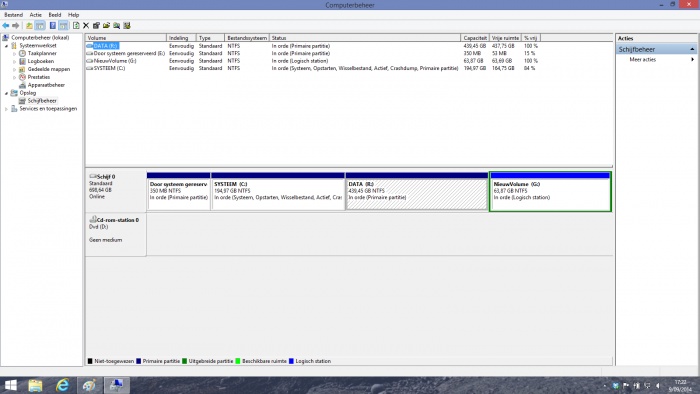Screen dimensions: 700x394
Task: Click the Primaire partitie legend swatch
Action: pyautogui.click(x=138, y=361)
